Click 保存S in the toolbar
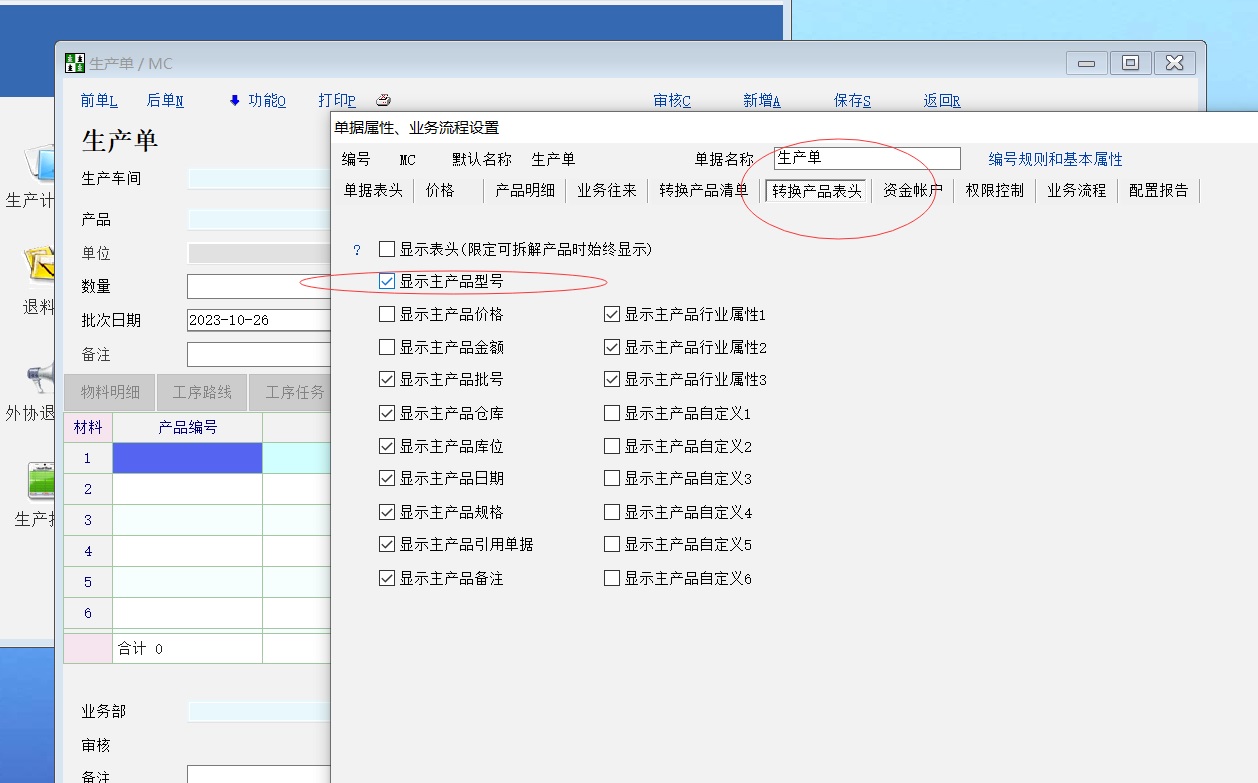1258x783 pixels. coord(852,100)
